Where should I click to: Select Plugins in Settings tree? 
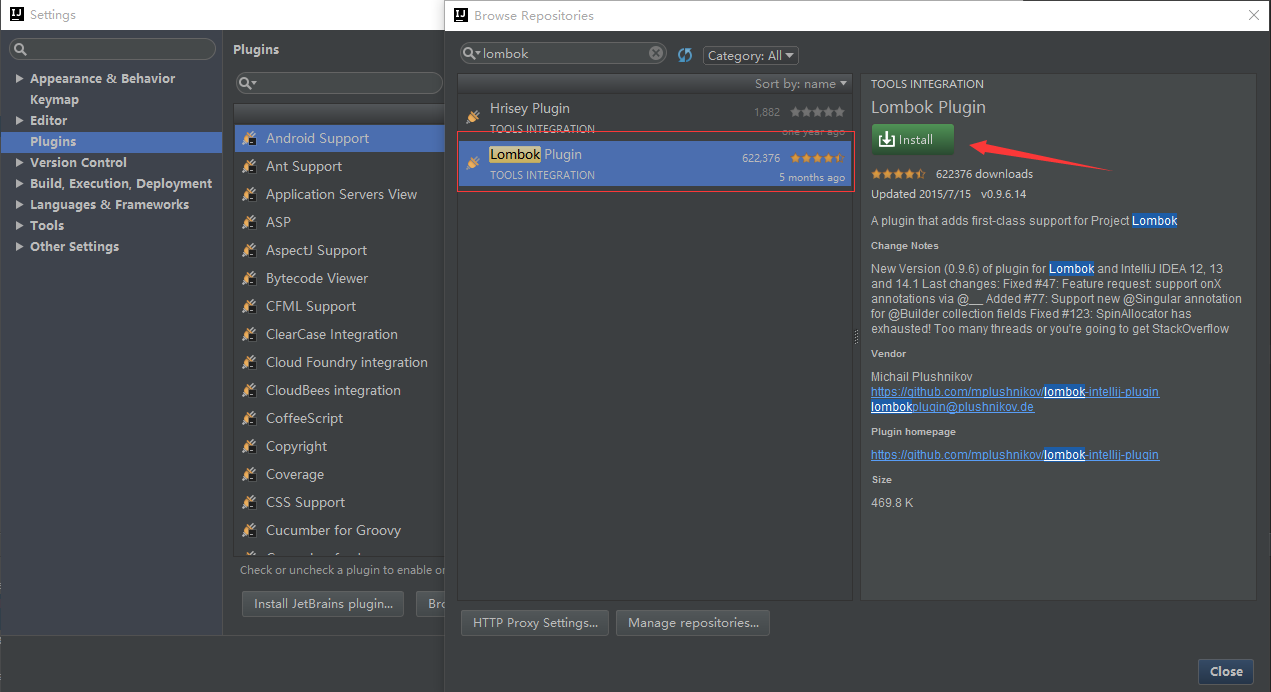click(x=111, y=142)
